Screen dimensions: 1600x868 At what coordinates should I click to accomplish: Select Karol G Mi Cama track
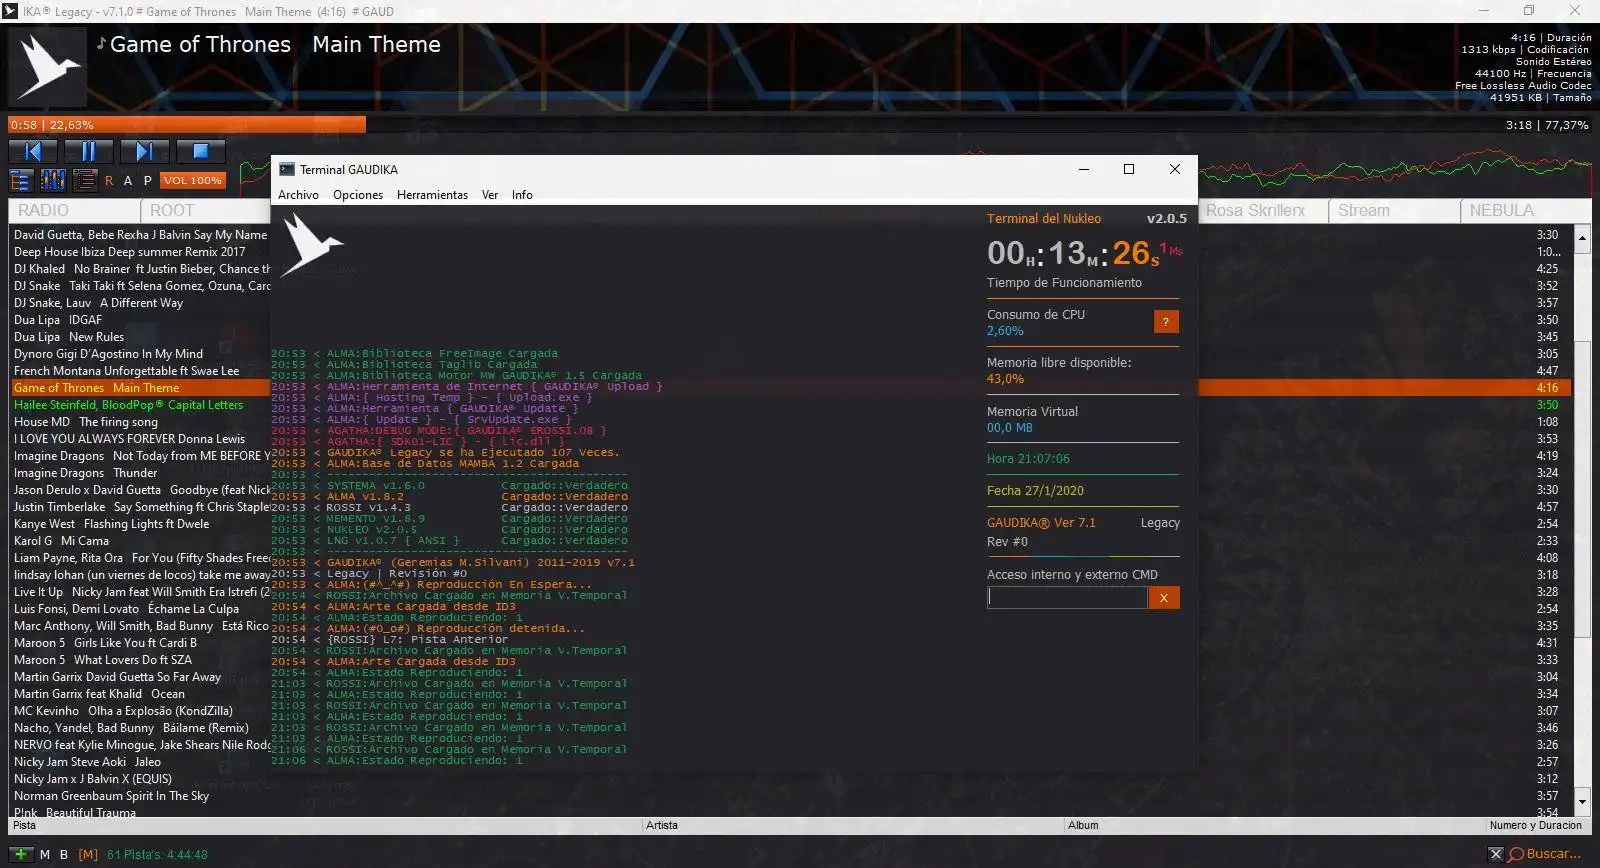tap(61, 541)
